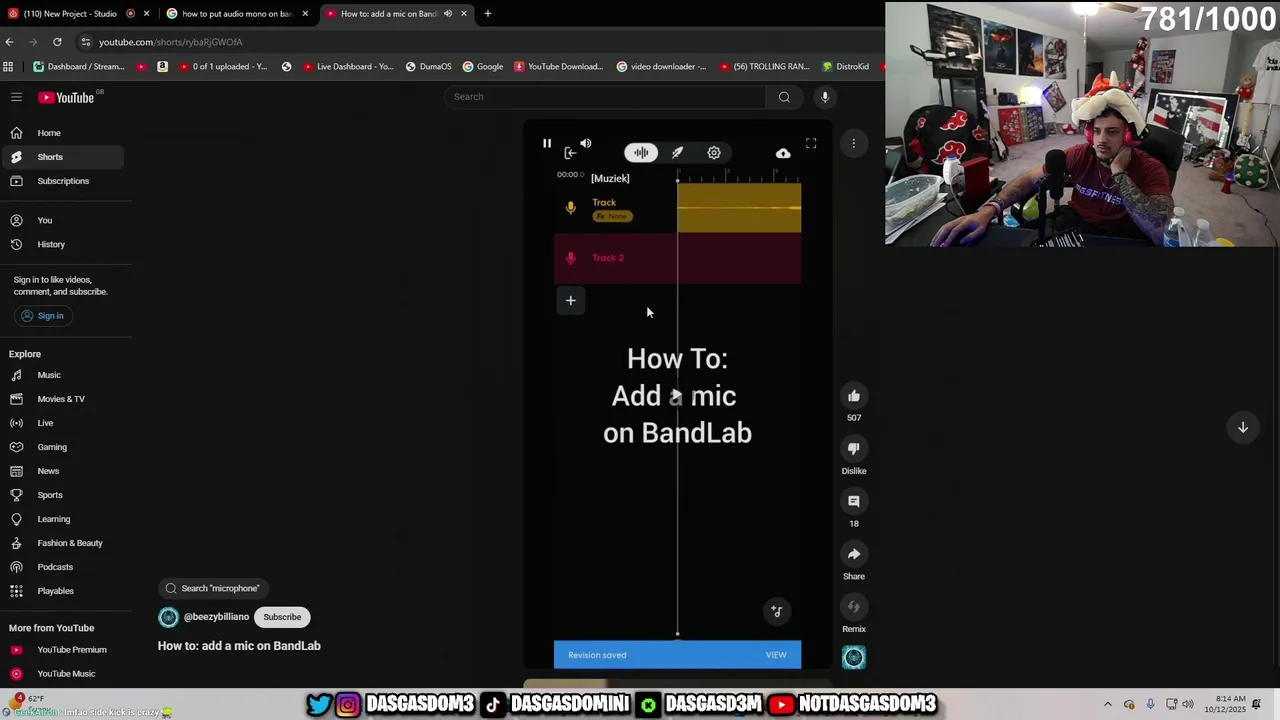Image resolution: width=1280 pixels, height=720 pixels.
Task: Open YouTube Music link
Action: pos(62,674)
